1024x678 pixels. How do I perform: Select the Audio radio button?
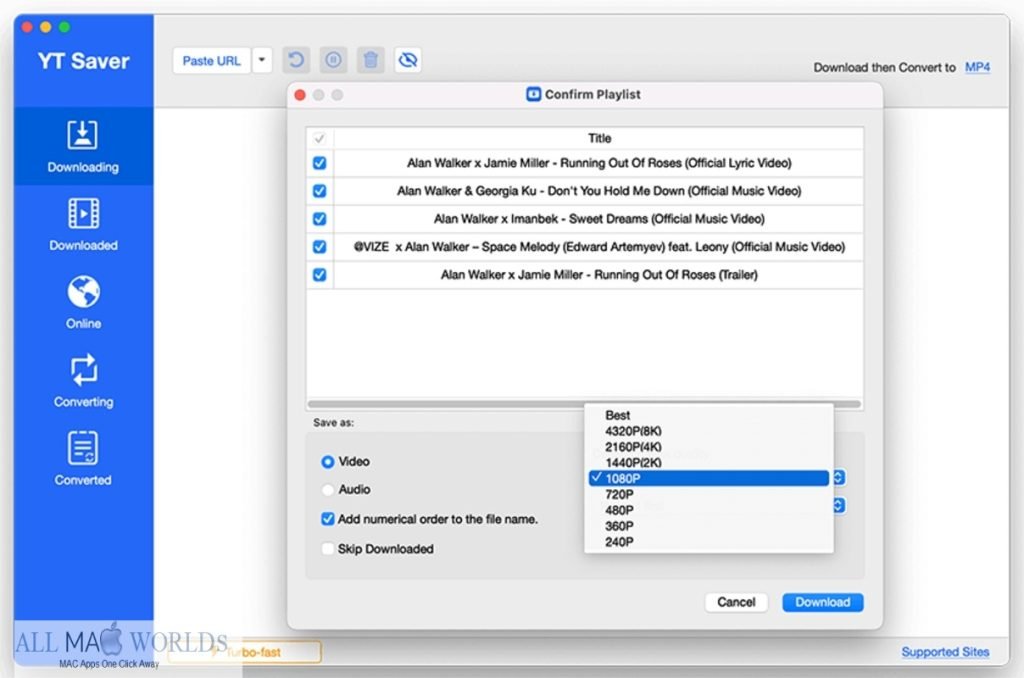coord(328,489)
